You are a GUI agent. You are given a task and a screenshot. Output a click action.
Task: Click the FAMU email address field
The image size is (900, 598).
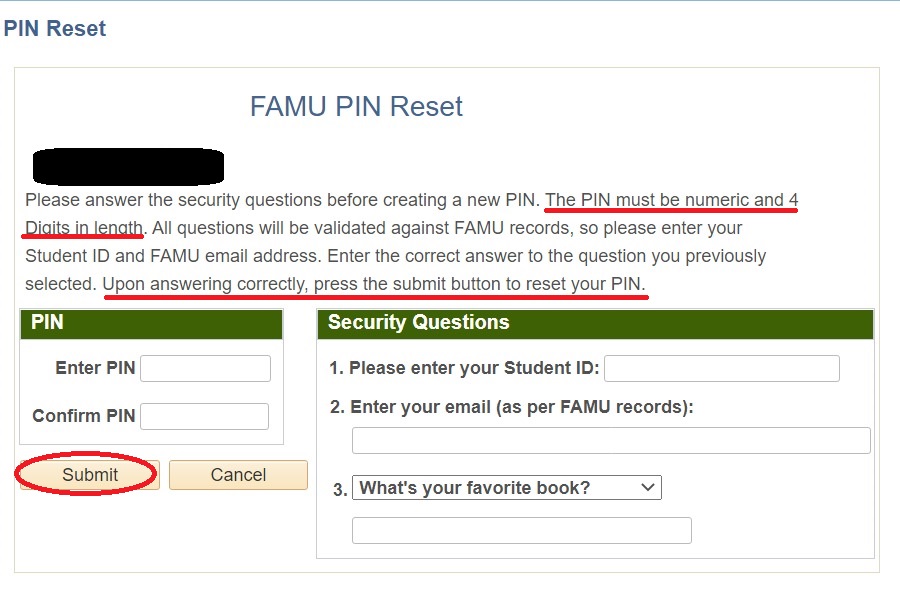pos(611,441)
